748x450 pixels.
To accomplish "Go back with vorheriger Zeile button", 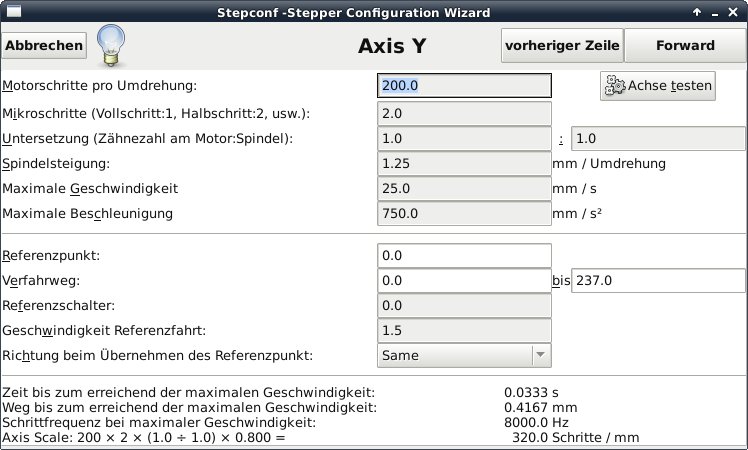I will [x=562, y=45].
